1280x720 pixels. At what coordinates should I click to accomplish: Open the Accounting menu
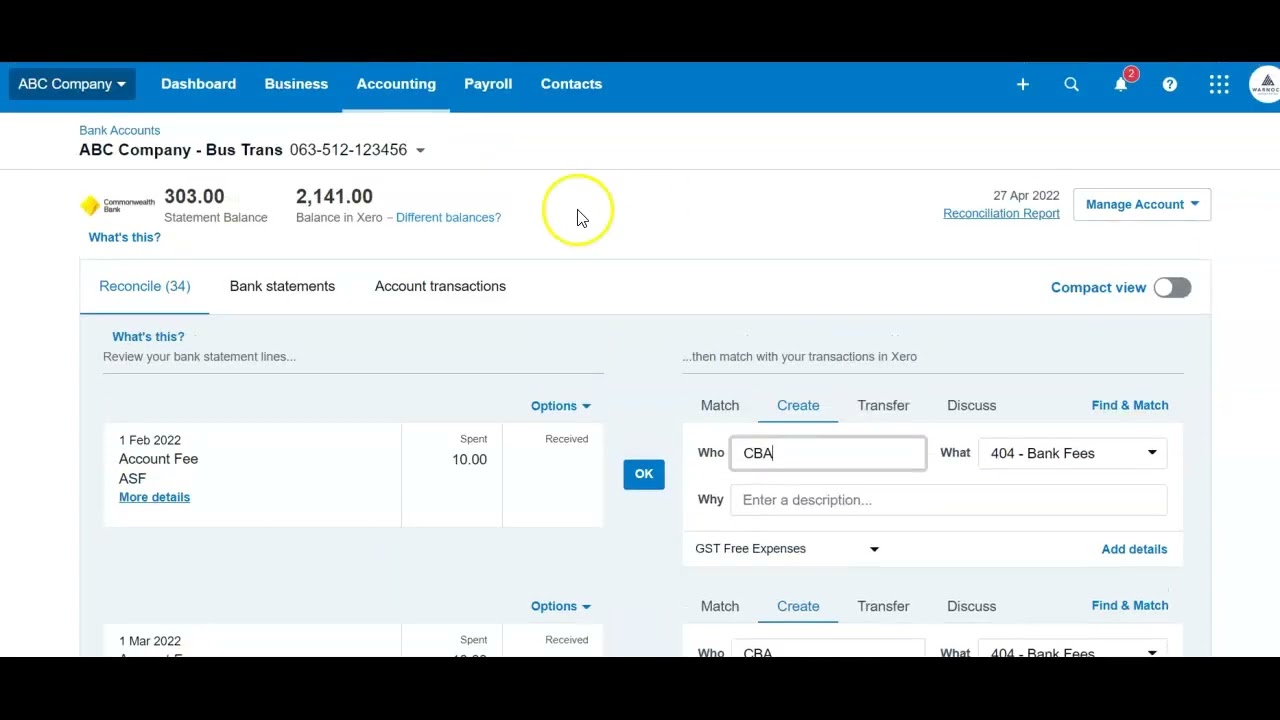tap(396, 84)
